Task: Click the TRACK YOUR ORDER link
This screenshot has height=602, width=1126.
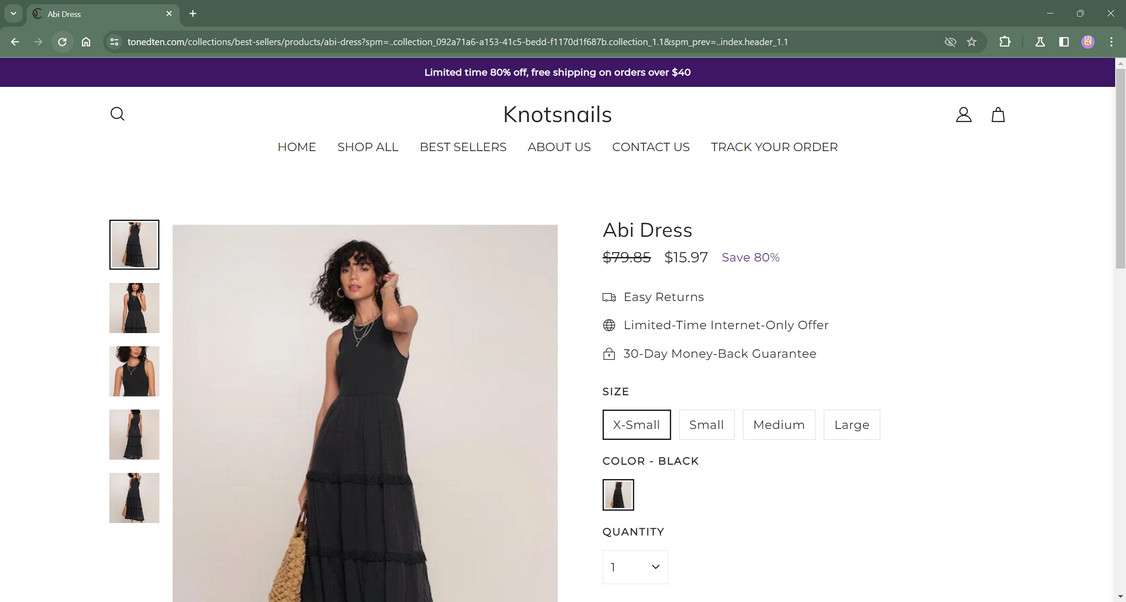Action: (x=773, y=146)
